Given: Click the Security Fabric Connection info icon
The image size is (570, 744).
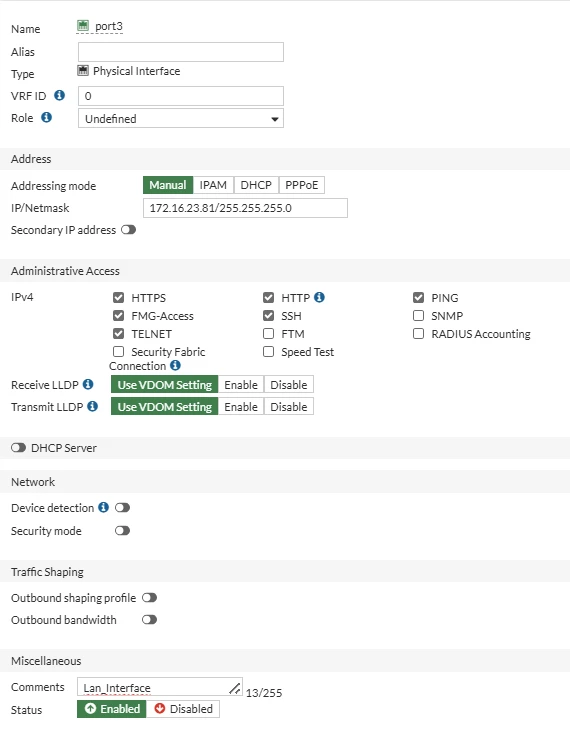Looking at the screenshot, I should point(175,365).
